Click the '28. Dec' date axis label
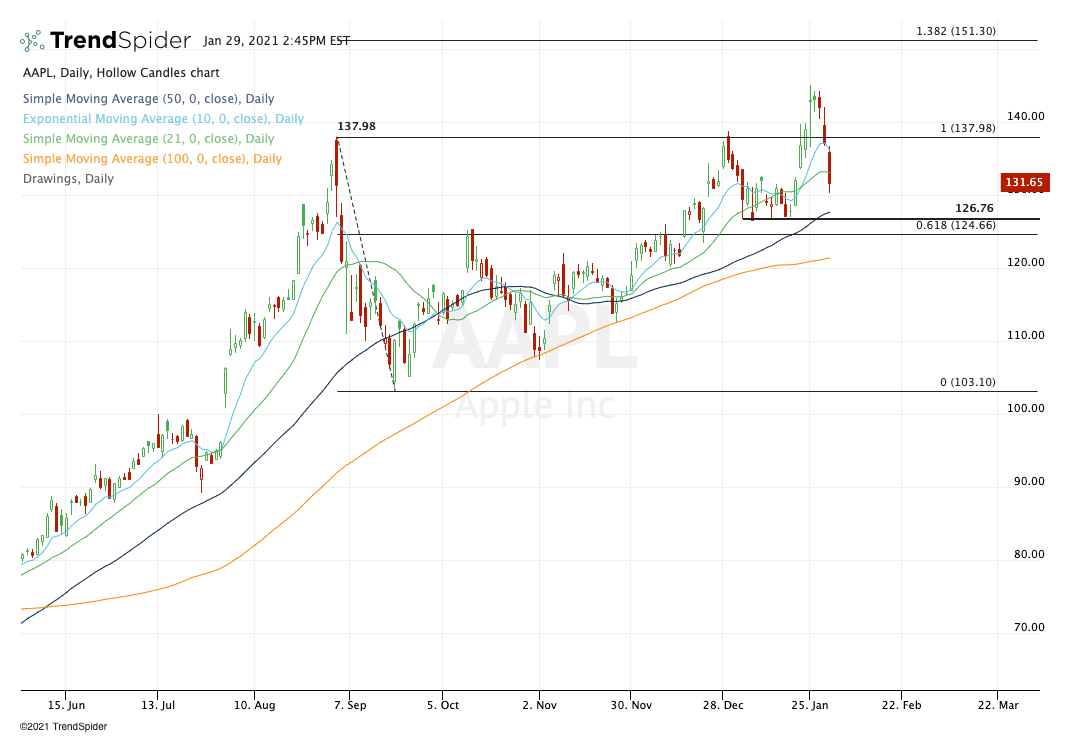Image resolution: width=1070 pixels, height=736 pixels. pyautogui.click(x=723, y=705)
